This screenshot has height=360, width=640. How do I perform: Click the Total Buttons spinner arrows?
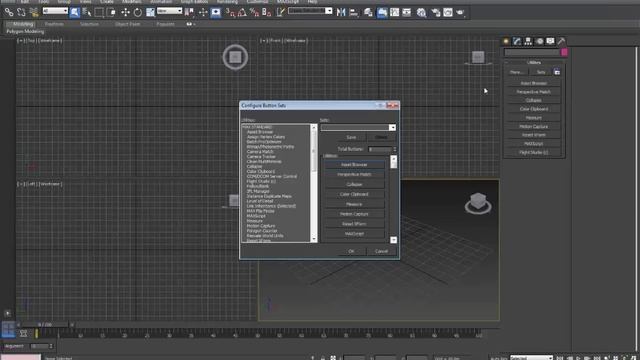click(x=395, y=149)
